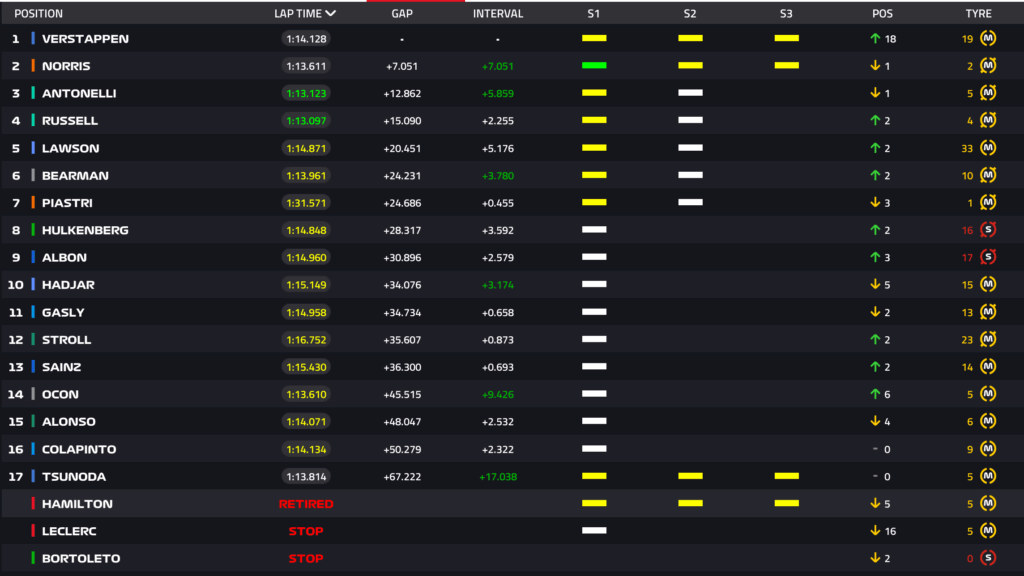The width and height of the screenshot is (1024, 576).
Task: Click Tsunoda's +17.038 interval value
Action: (497, 476)
